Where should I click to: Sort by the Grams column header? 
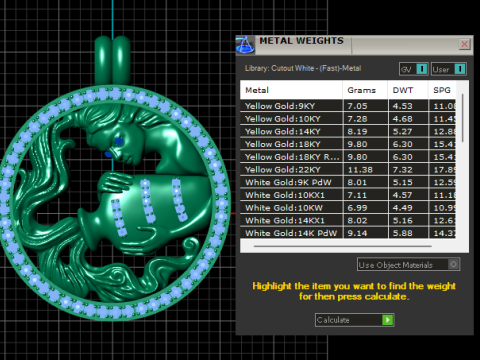pyautogui.click(x=365, y=90)
